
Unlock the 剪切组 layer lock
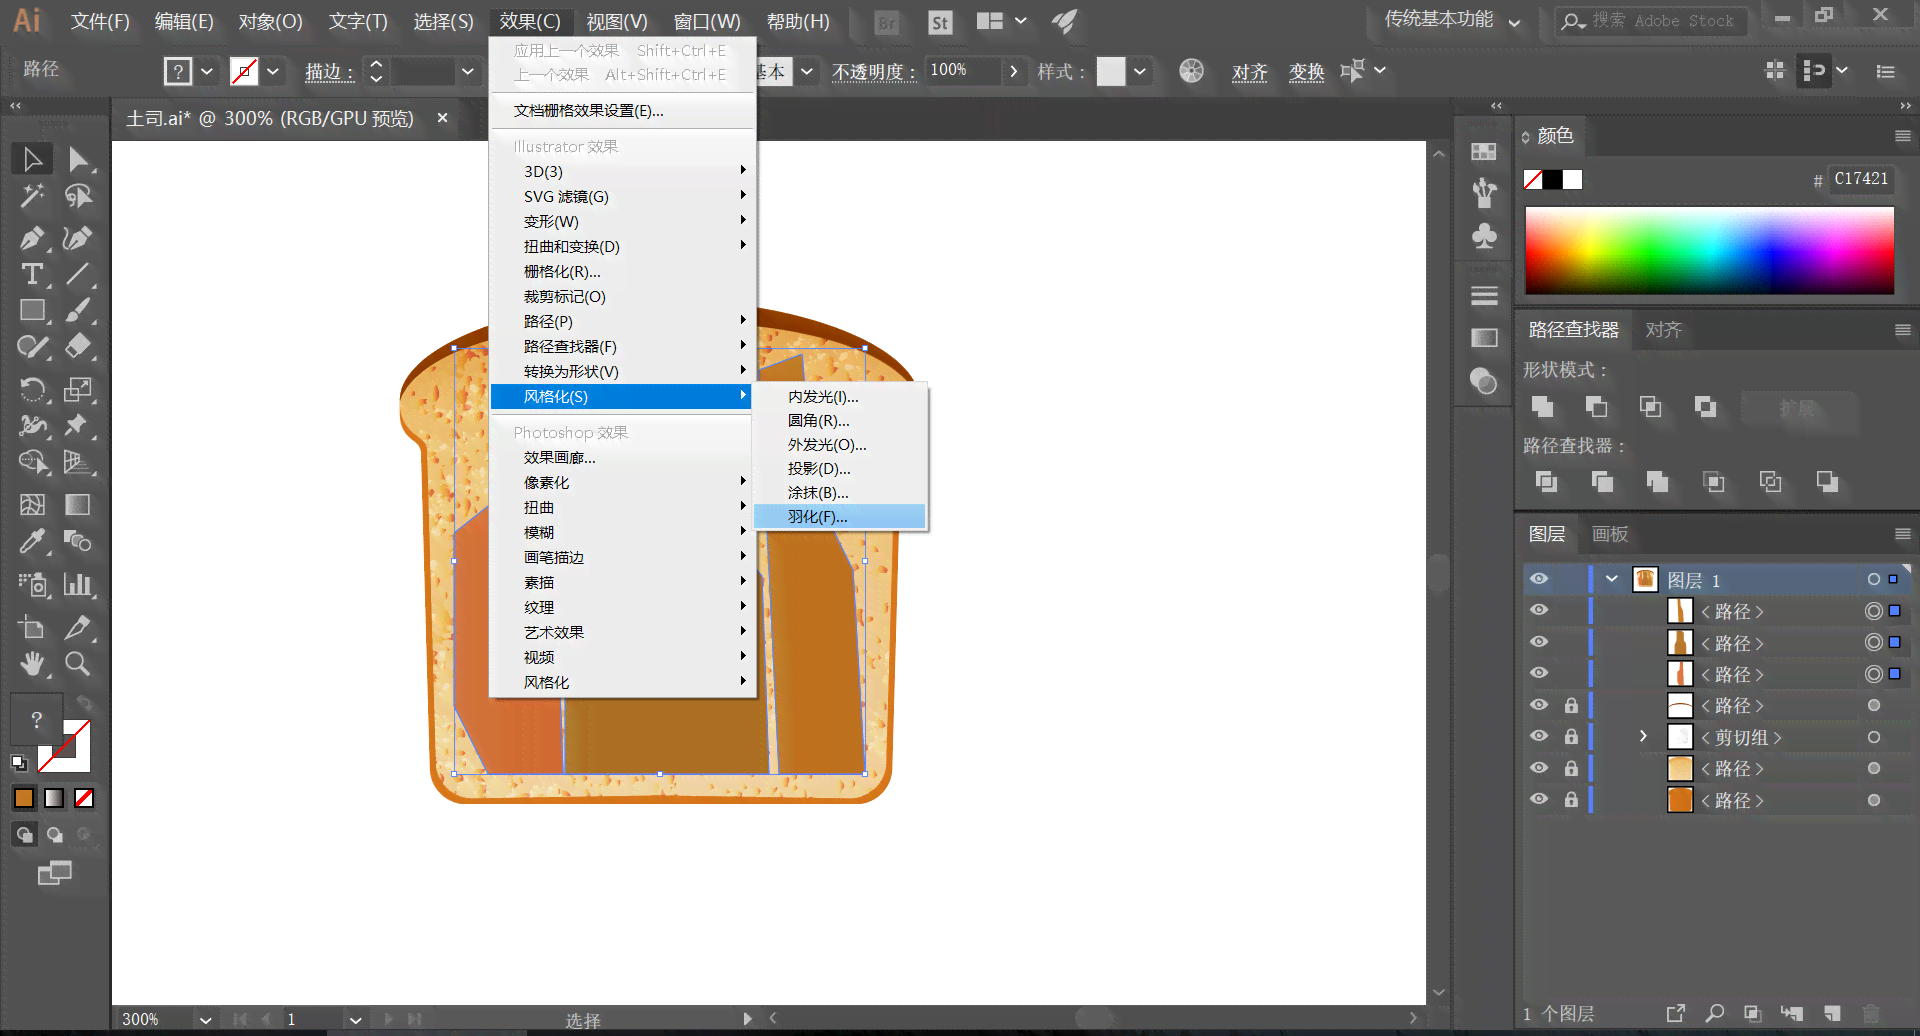point(1571,737)
